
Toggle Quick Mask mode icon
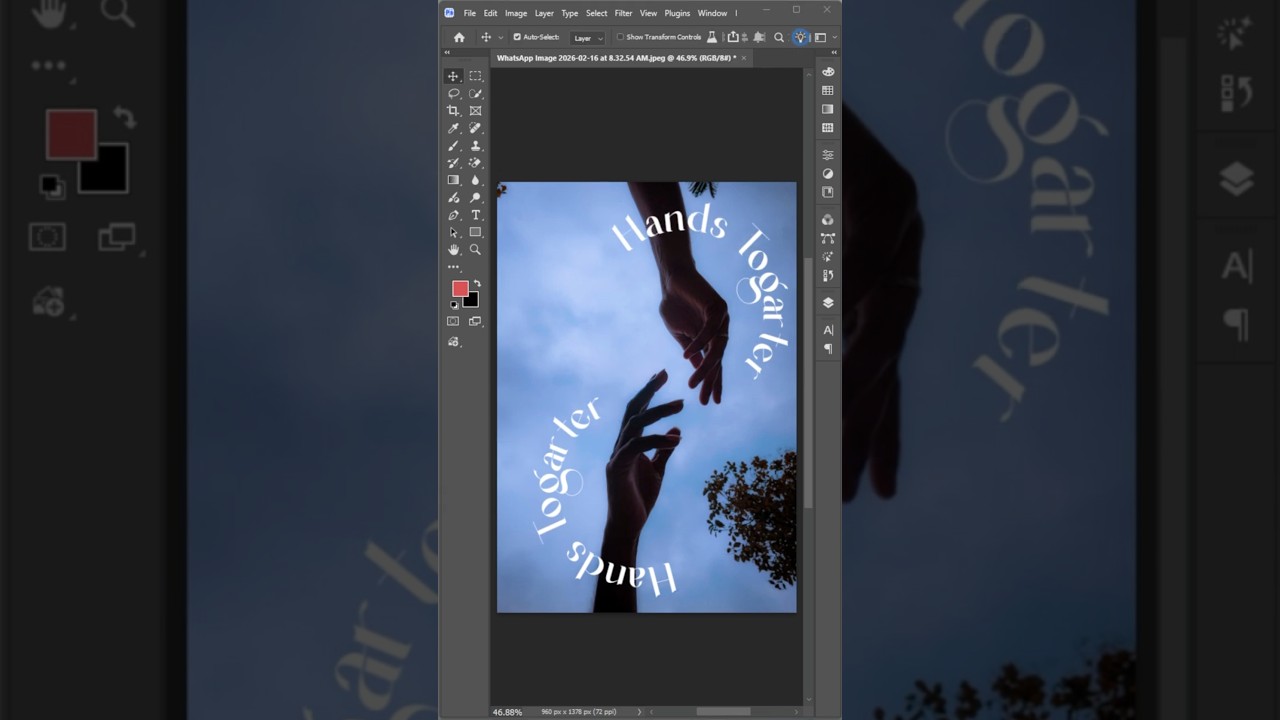tap(453, 321)
